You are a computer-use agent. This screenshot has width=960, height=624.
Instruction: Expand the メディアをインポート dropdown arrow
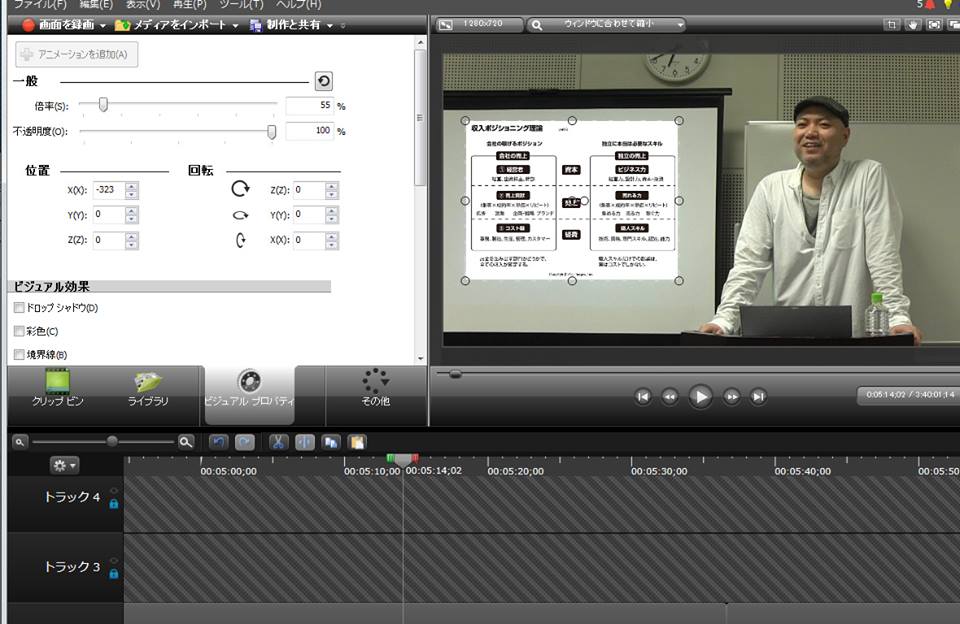point(236,25)
